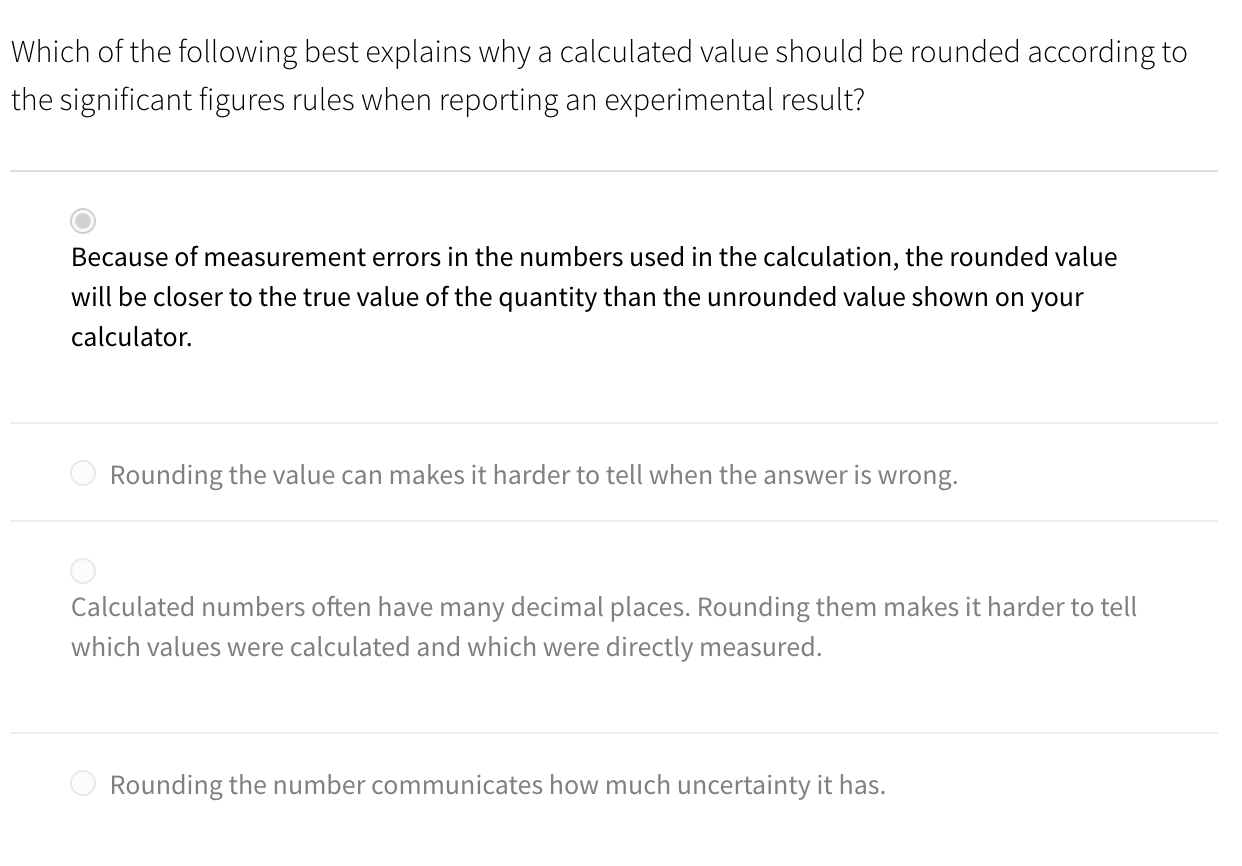Select the answer about calculated numbers having many decimal places

(603, 626)
